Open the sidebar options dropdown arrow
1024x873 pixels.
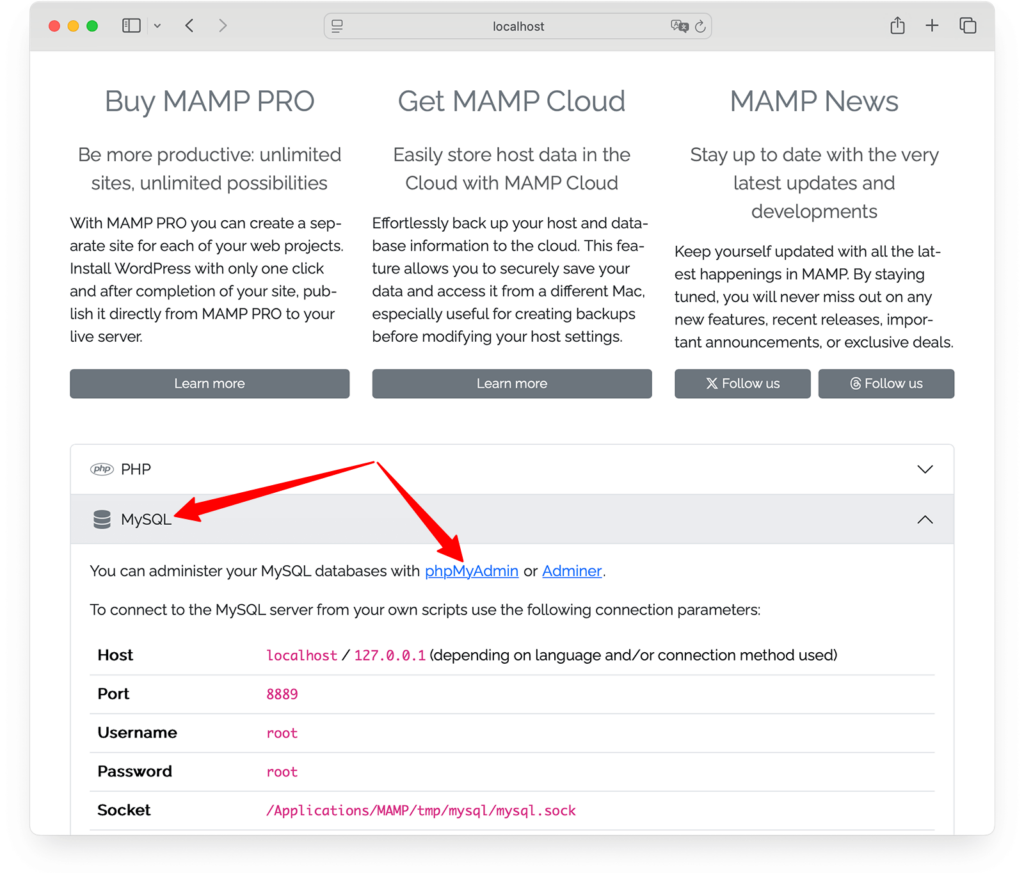(157, 26)
